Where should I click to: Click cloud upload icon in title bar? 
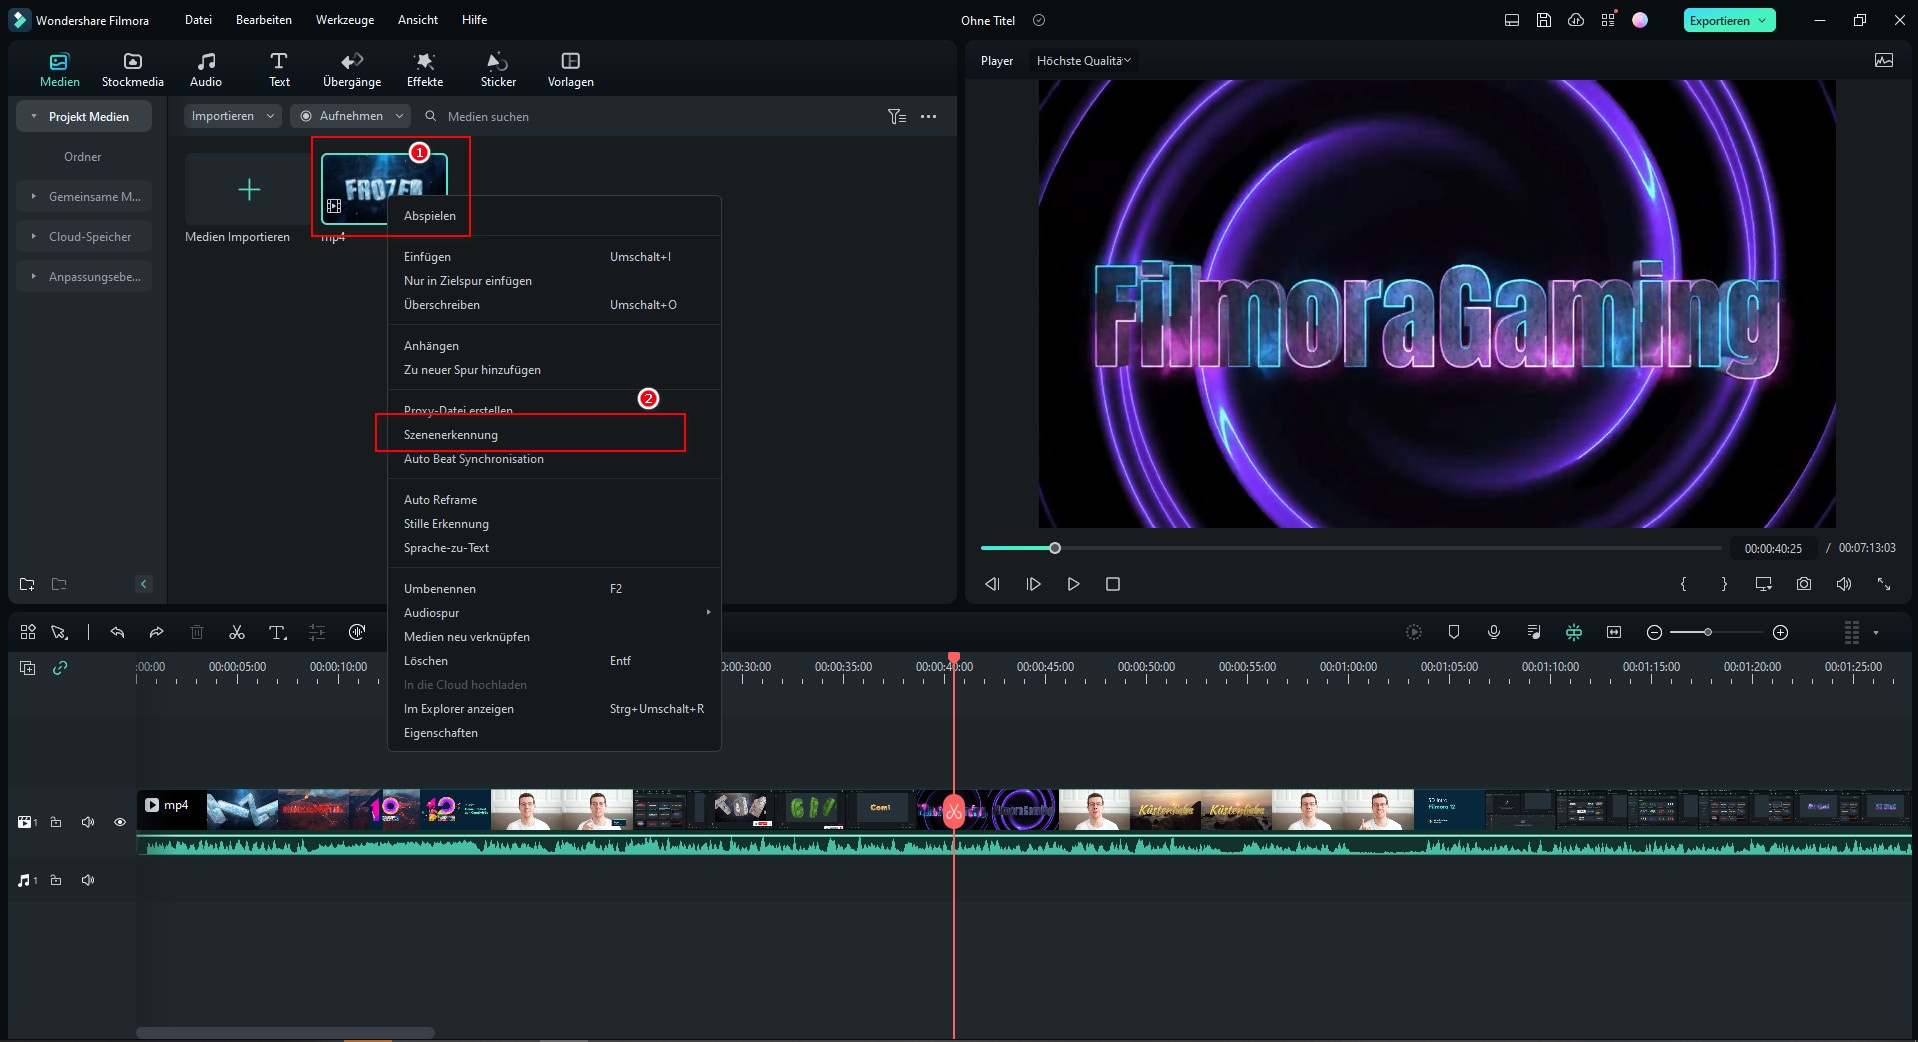pos(1576,20)
